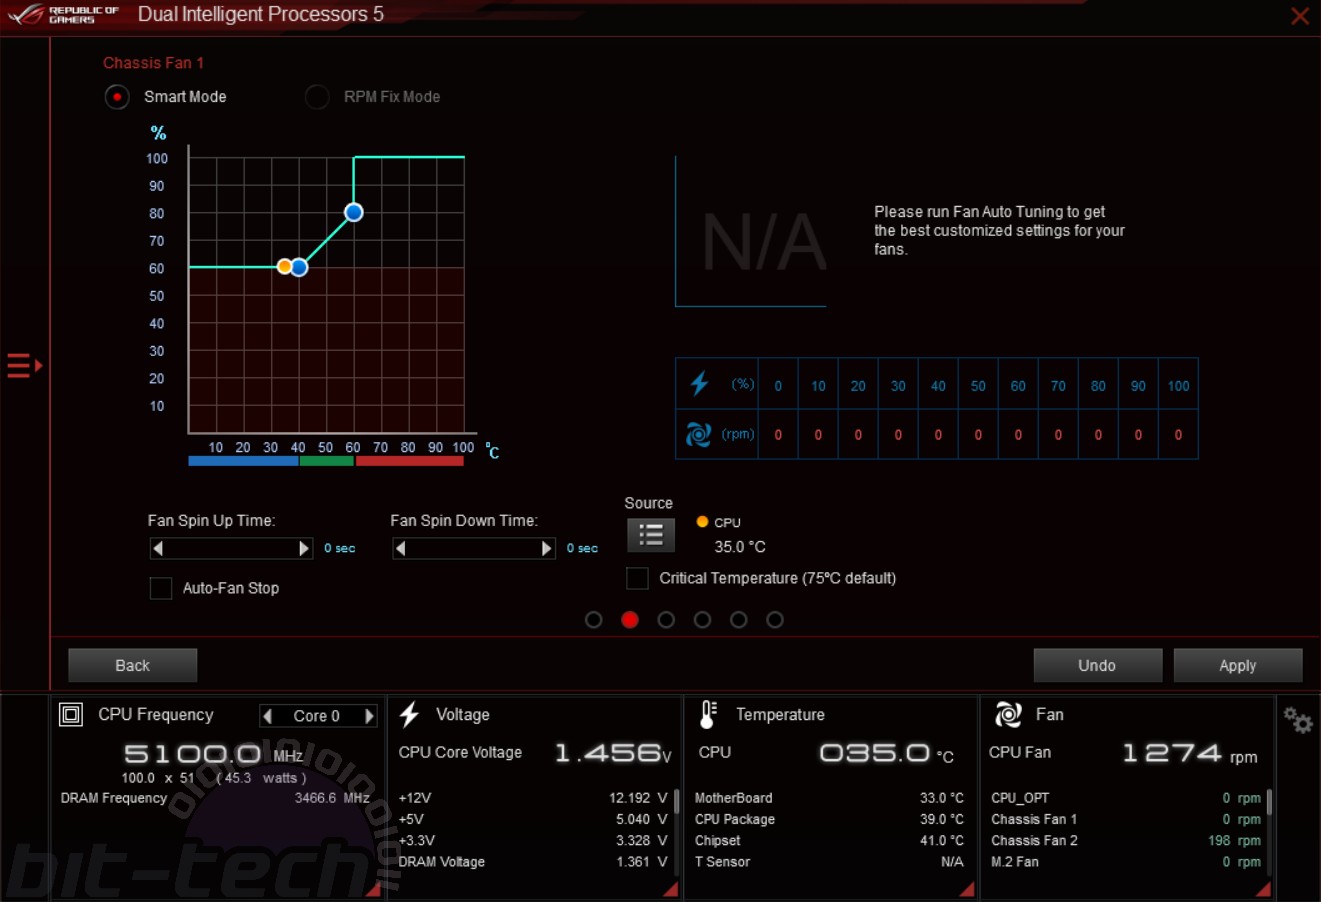Select the upper blue fan curve point at 80%
The width and height of the screenshot is (1321, 902).
coord(353,212)
